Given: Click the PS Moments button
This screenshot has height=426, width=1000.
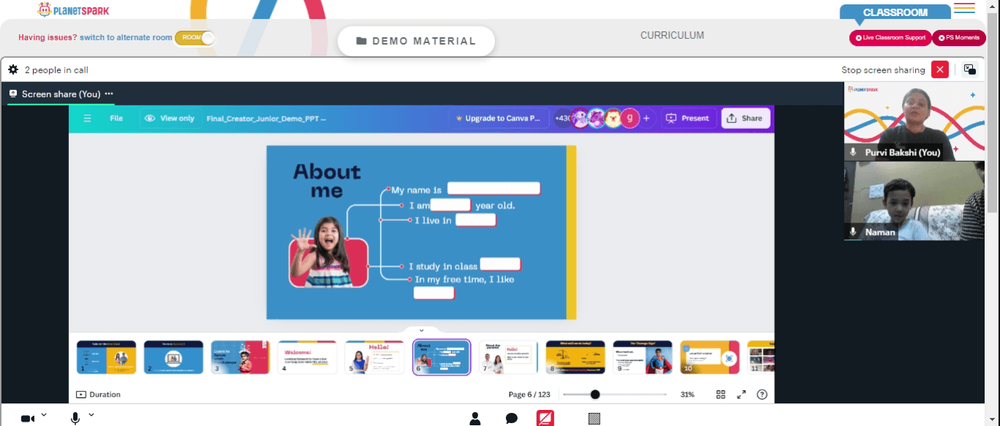Looking at the screenshot, I should 959,38.
